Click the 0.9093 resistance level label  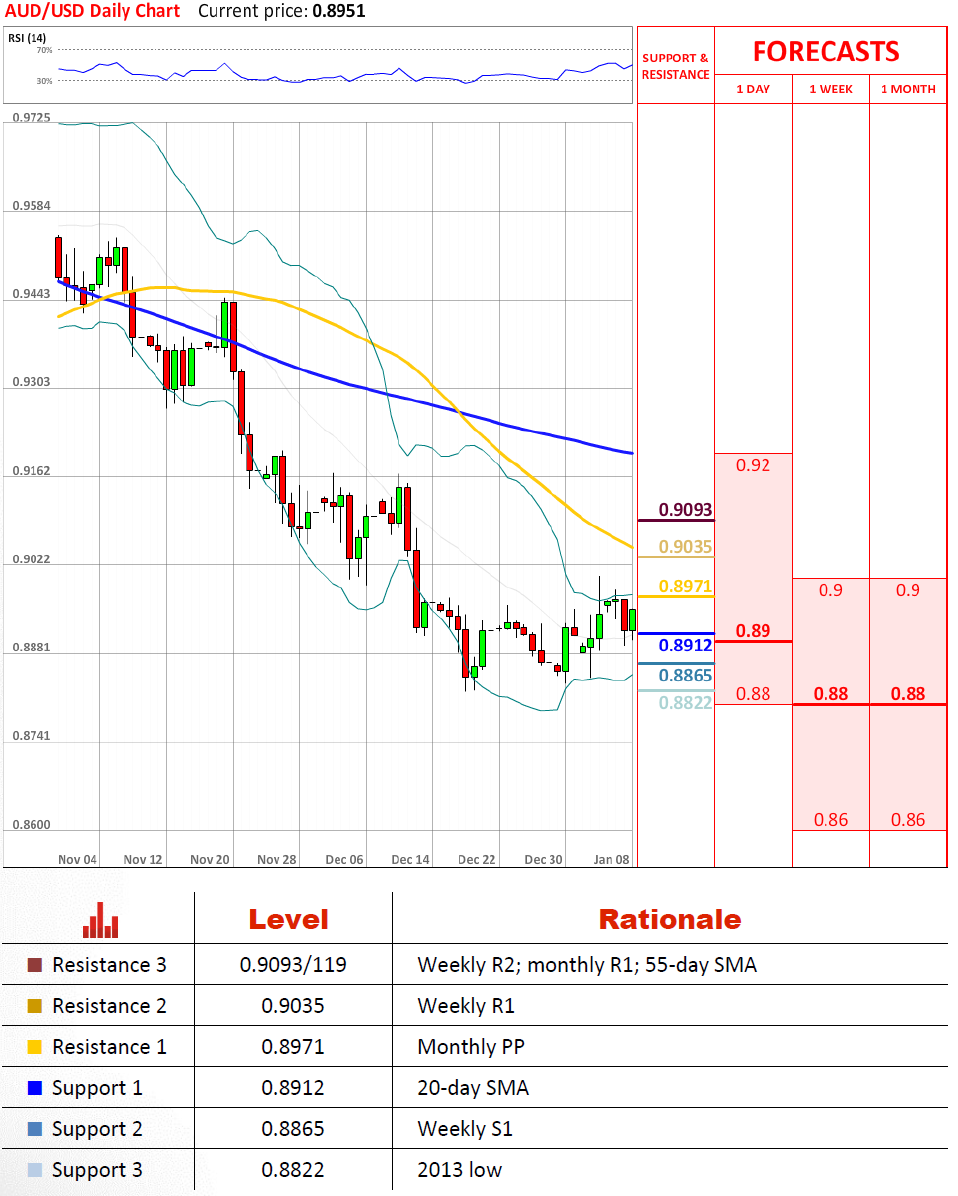[685, 510]
